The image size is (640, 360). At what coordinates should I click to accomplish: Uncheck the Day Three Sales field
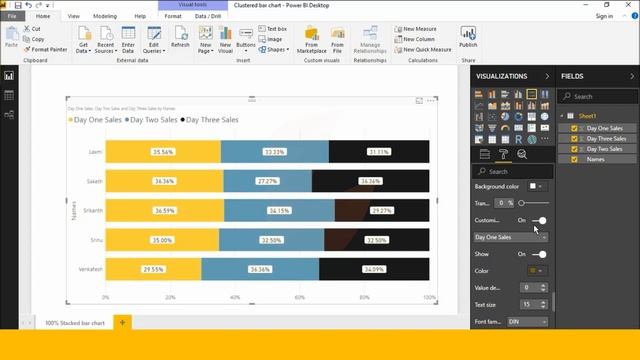(574, 139)
